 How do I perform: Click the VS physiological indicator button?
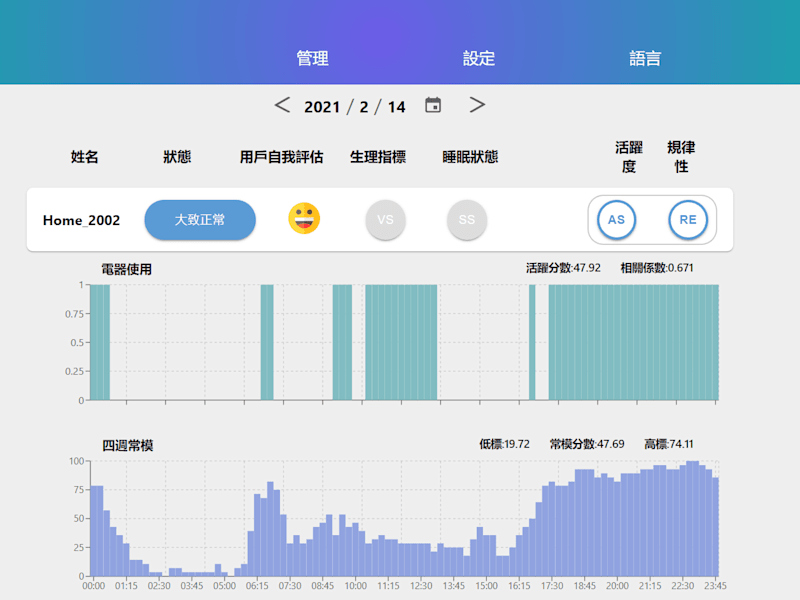click(x=385, y=220)
